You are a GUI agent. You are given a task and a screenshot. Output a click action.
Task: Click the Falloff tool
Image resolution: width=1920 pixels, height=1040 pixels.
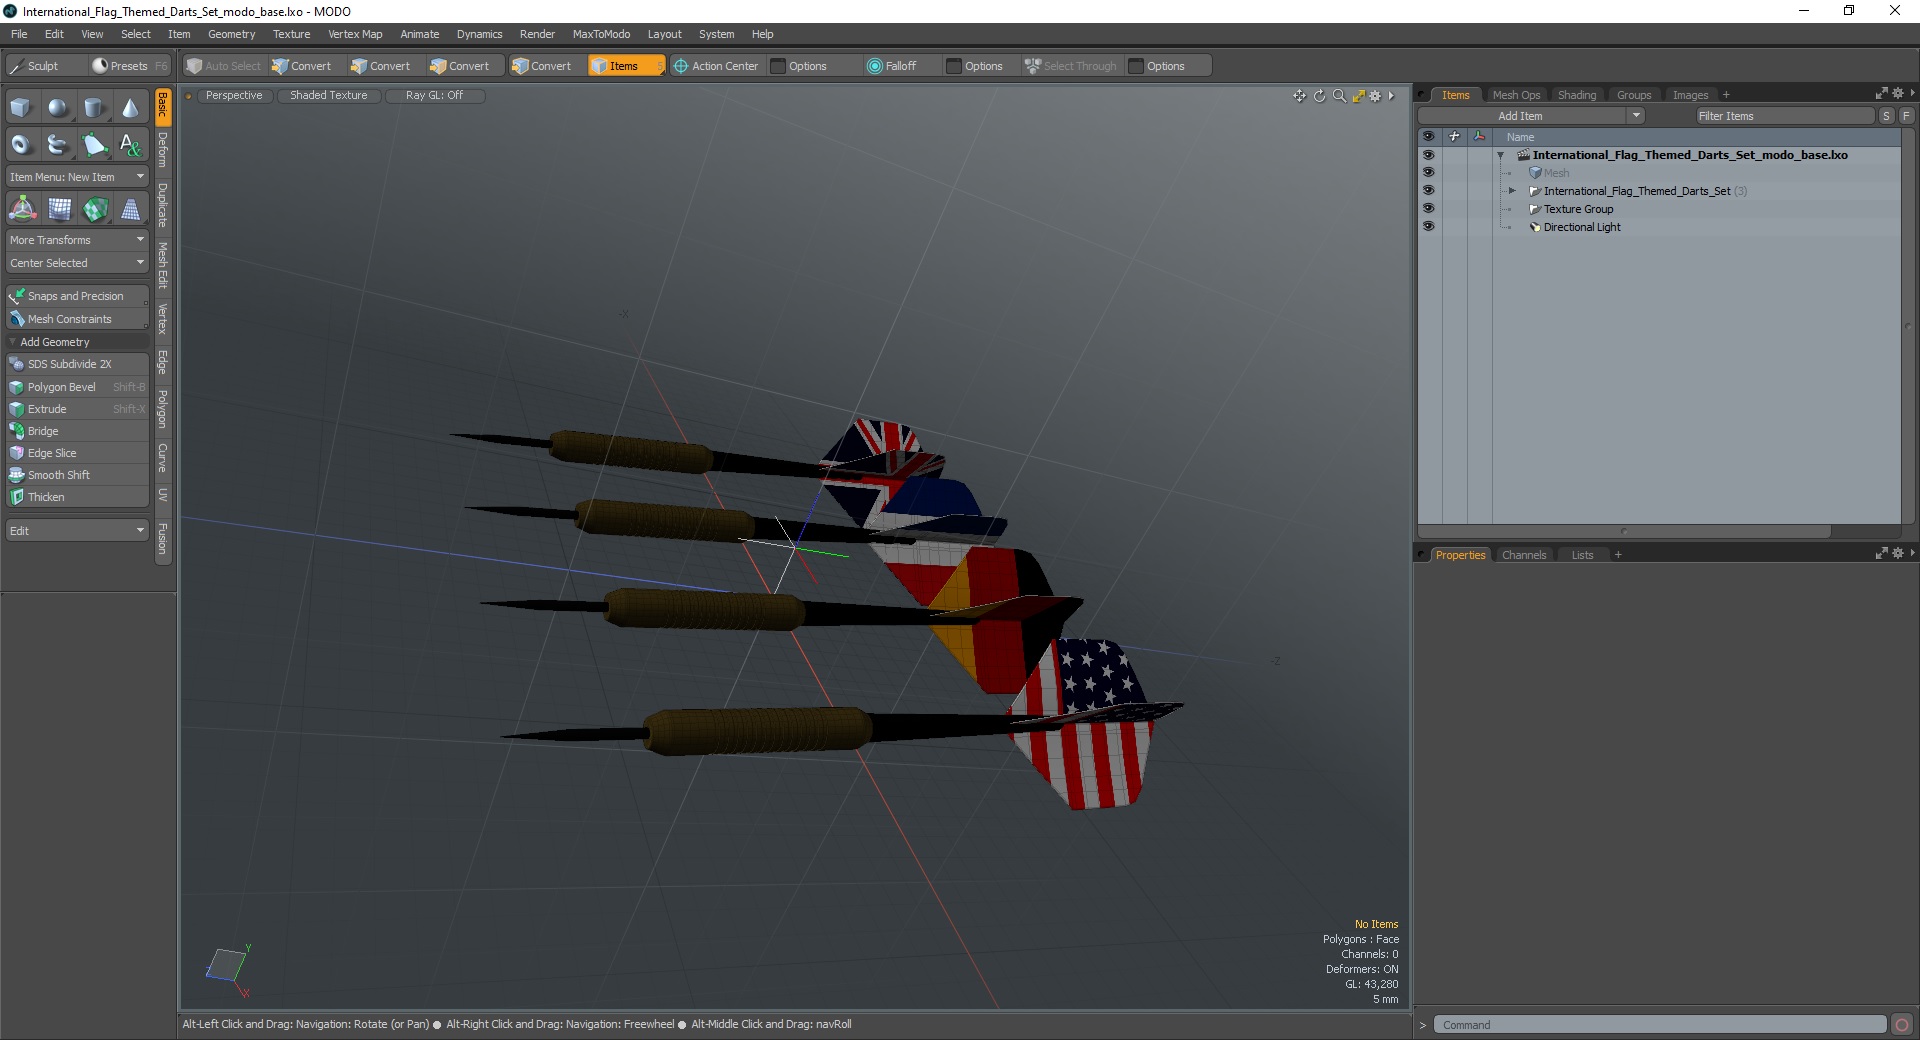point(892,66)
